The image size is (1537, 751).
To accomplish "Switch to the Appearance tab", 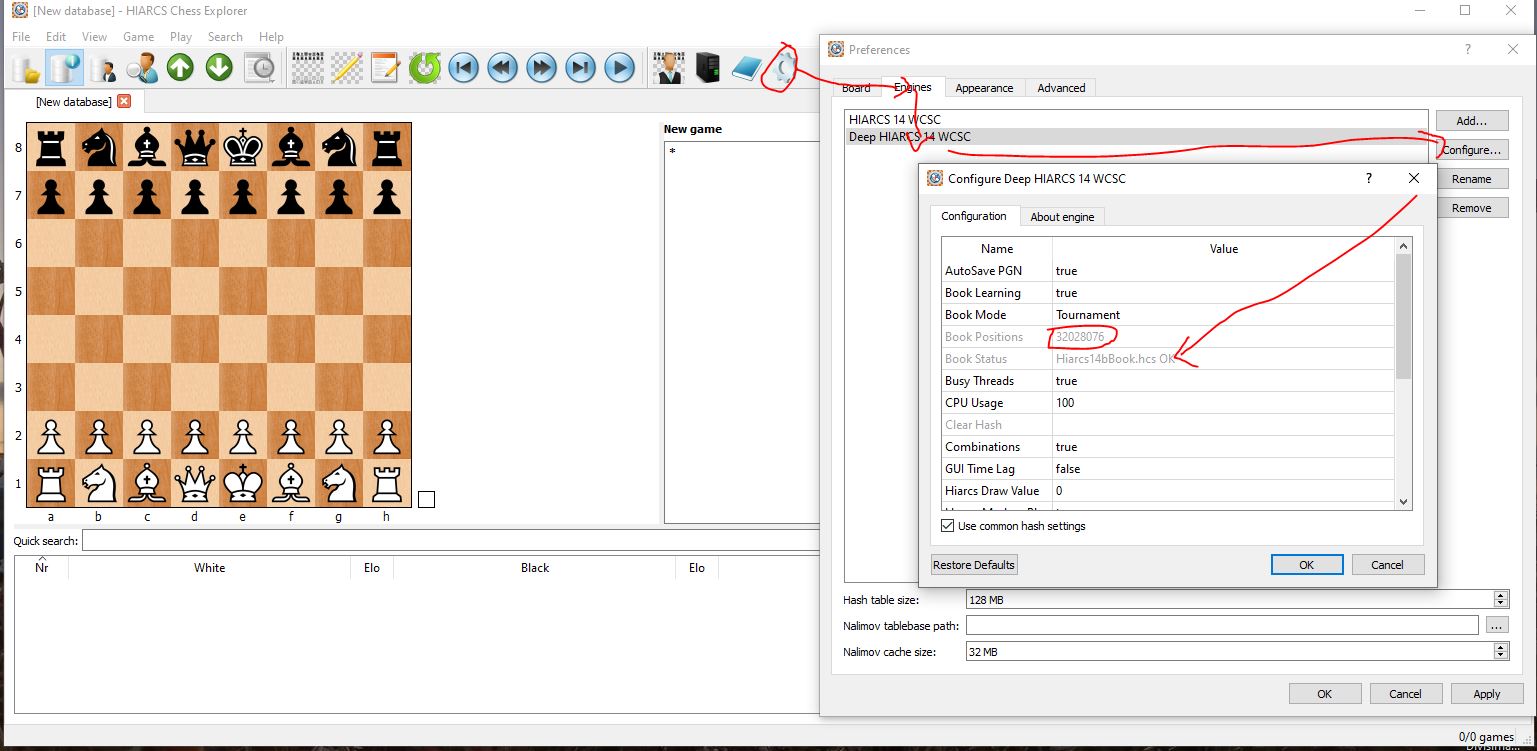I will pos(984,88).
